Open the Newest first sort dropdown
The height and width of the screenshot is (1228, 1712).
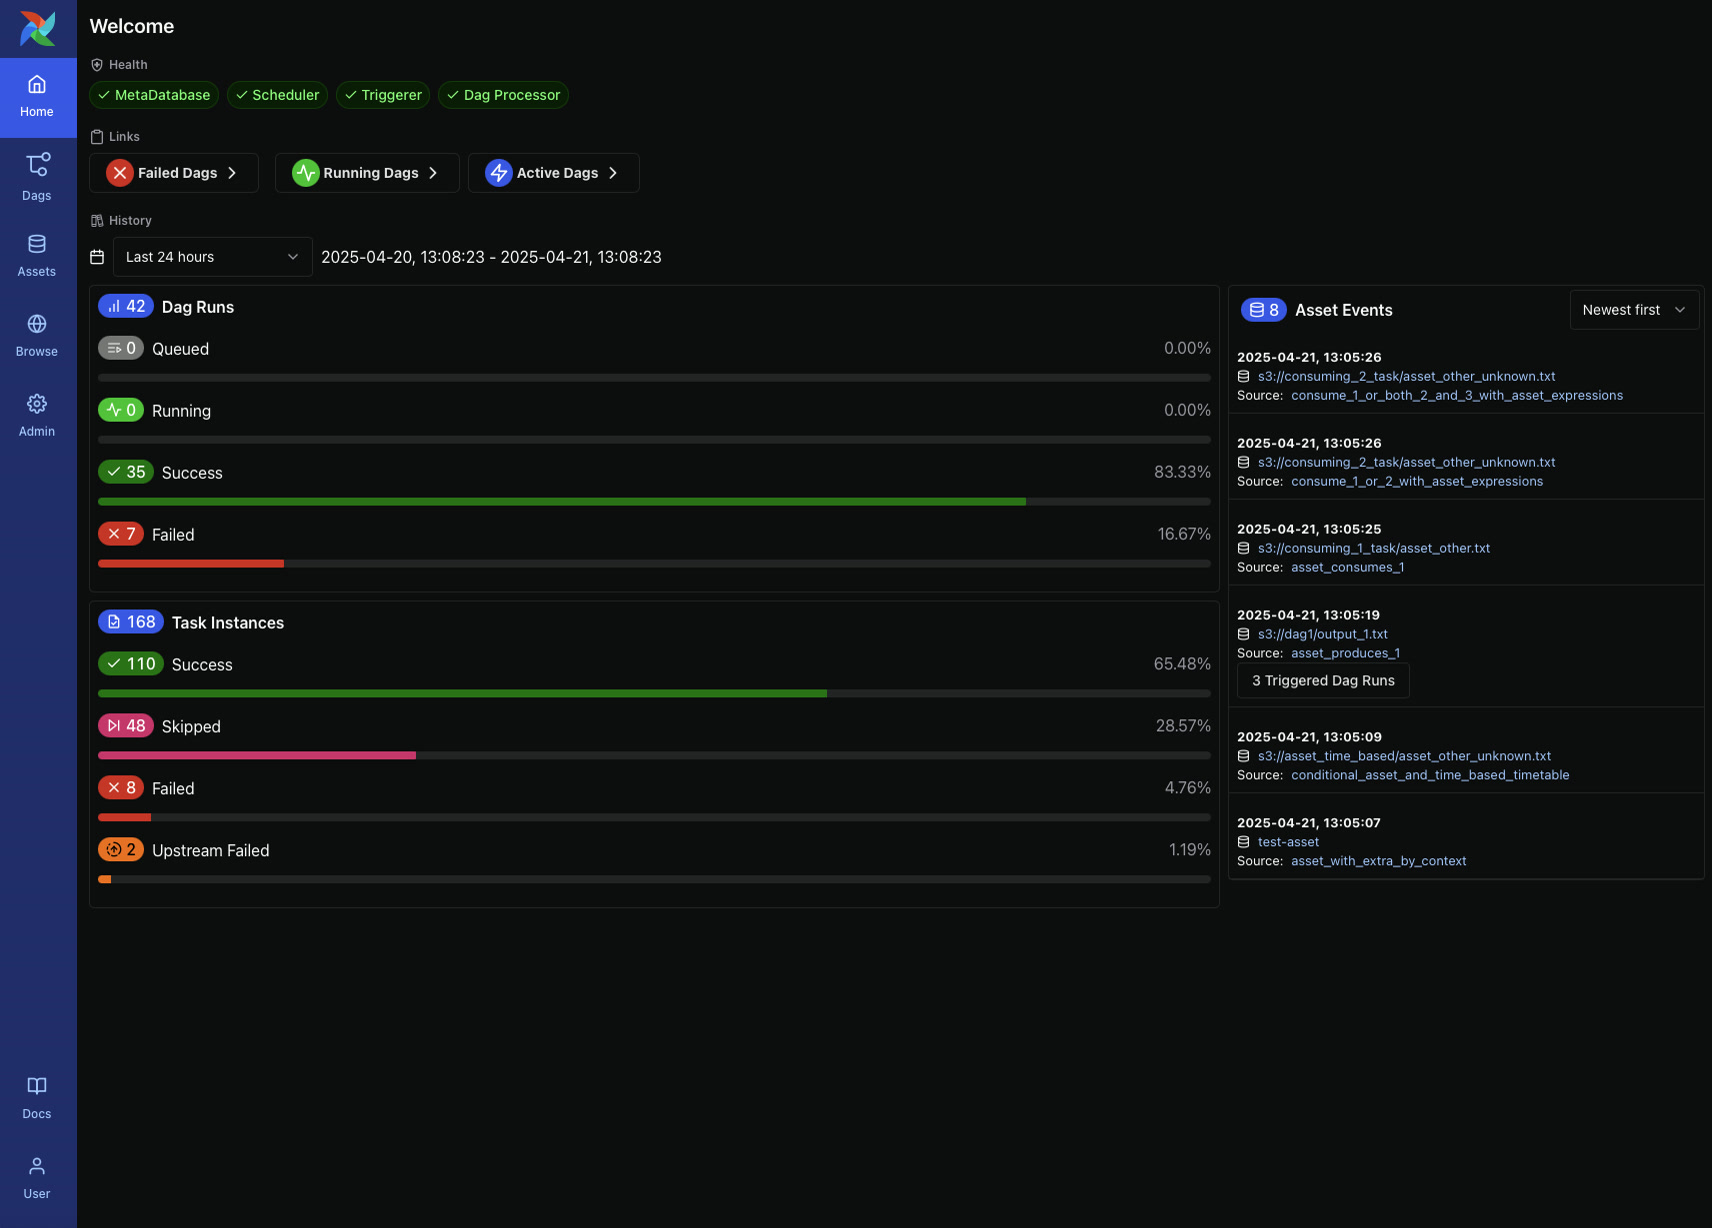coord(1633,310)
